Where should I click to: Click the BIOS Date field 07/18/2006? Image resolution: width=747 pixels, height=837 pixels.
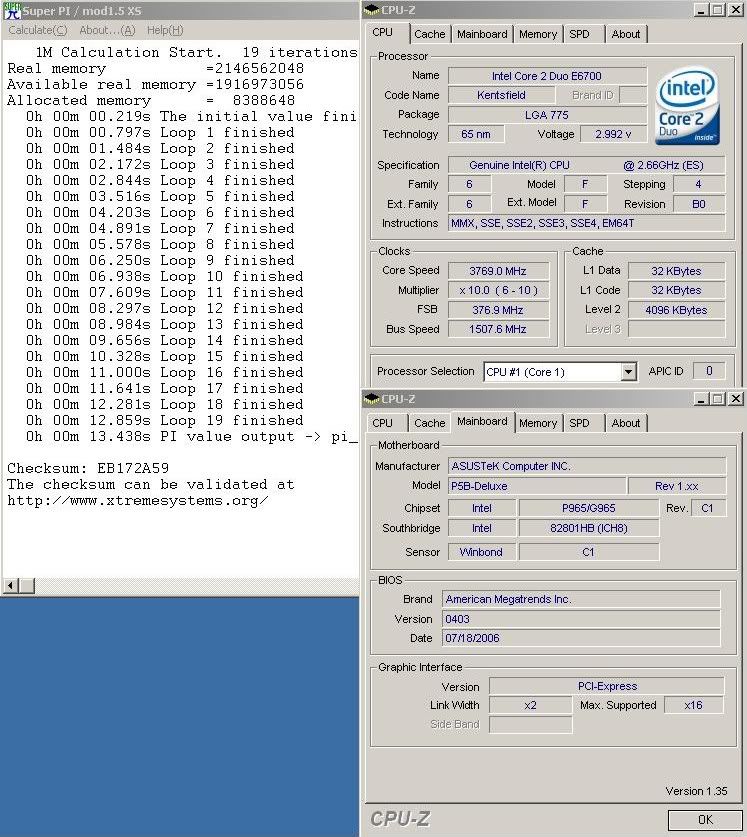tap(581, 638)
